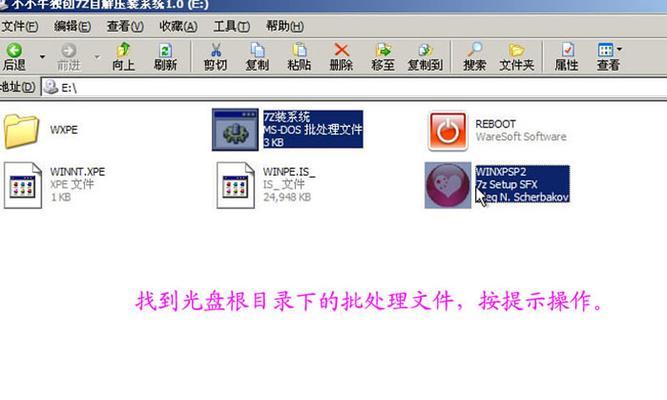
Task: Select the REBOOT power icon
Action: [448, 131]
